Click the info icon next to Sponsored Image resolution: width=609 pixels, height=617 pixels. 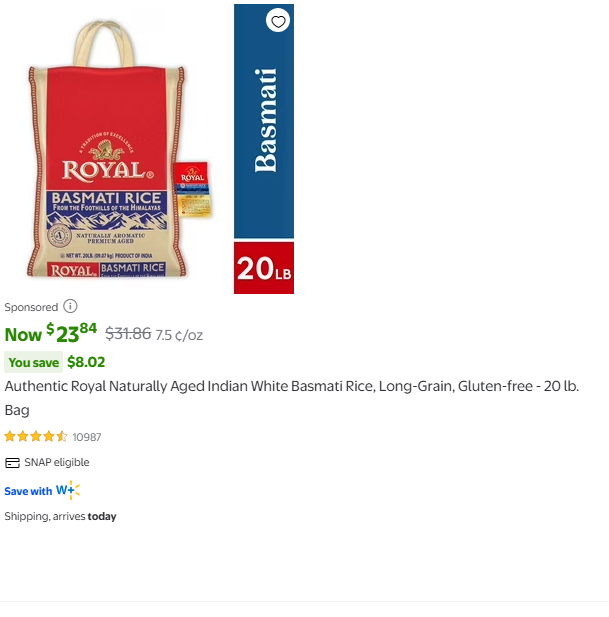[70, 306]
